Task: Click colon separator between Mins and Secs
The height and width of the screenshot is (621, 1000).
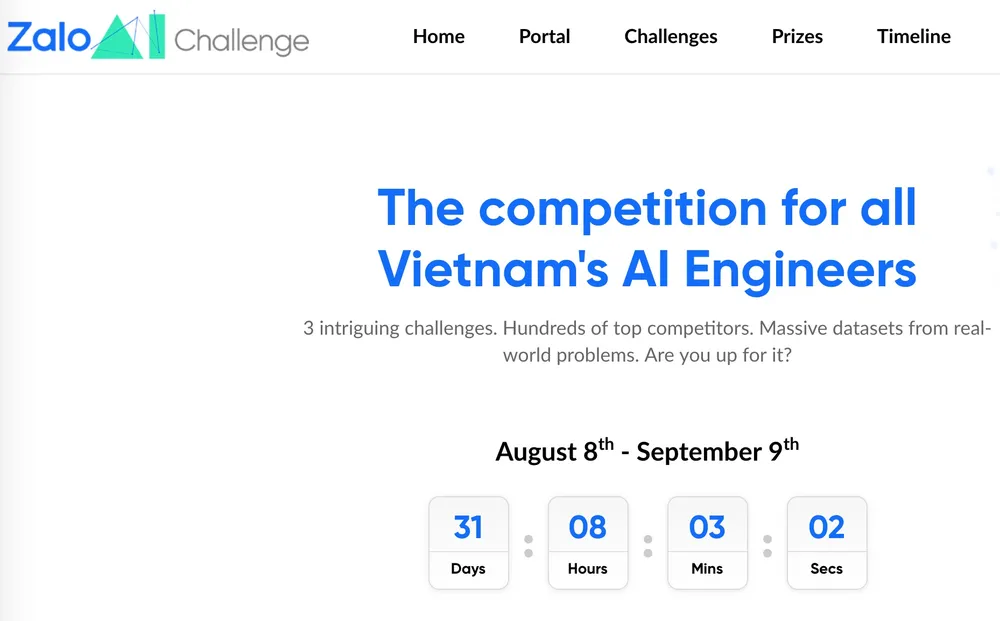Action: (x=767, y=546)
